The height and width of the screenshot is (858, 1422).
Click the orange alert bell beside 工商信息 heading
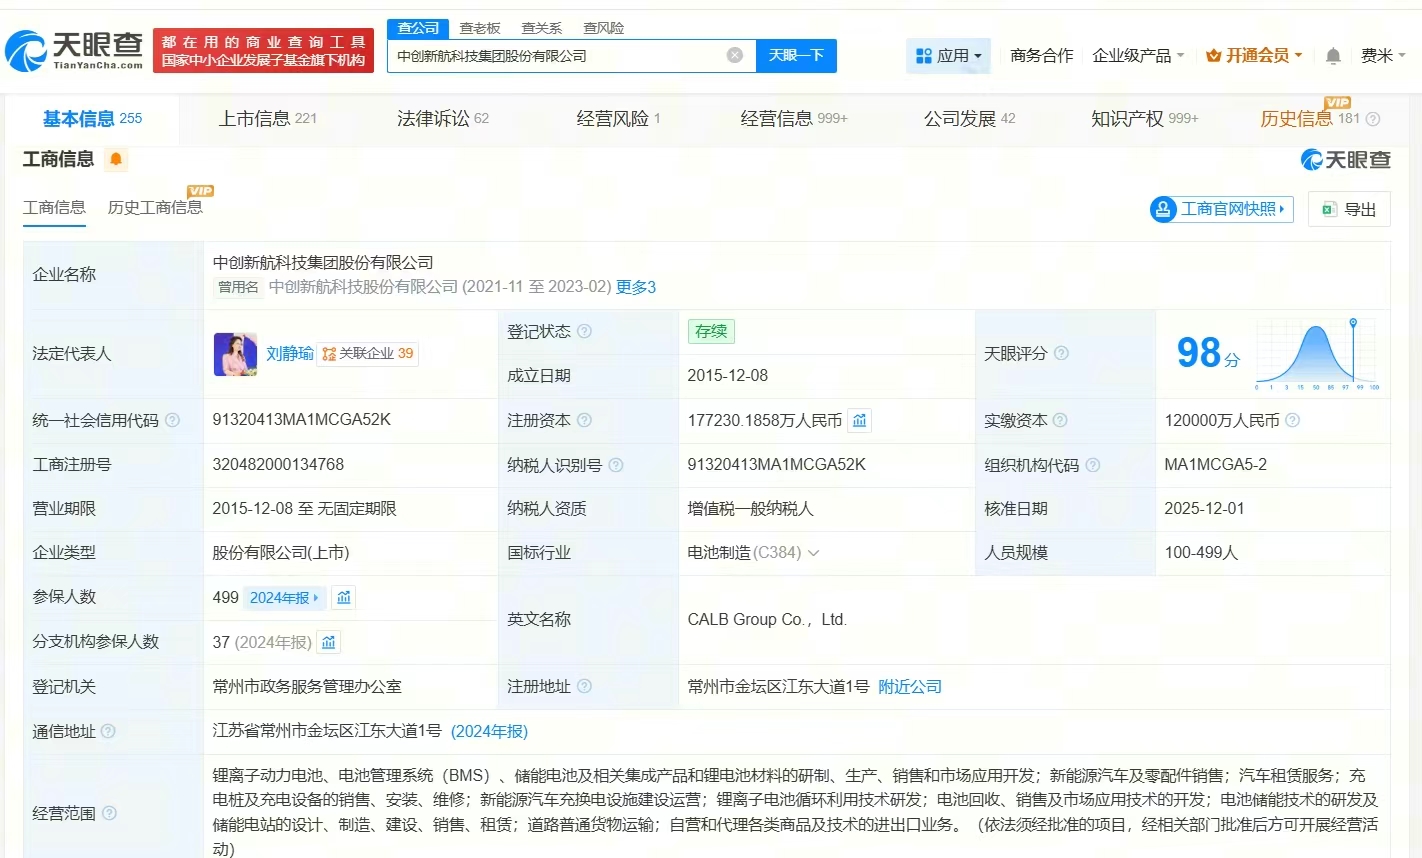pos(116,159)
